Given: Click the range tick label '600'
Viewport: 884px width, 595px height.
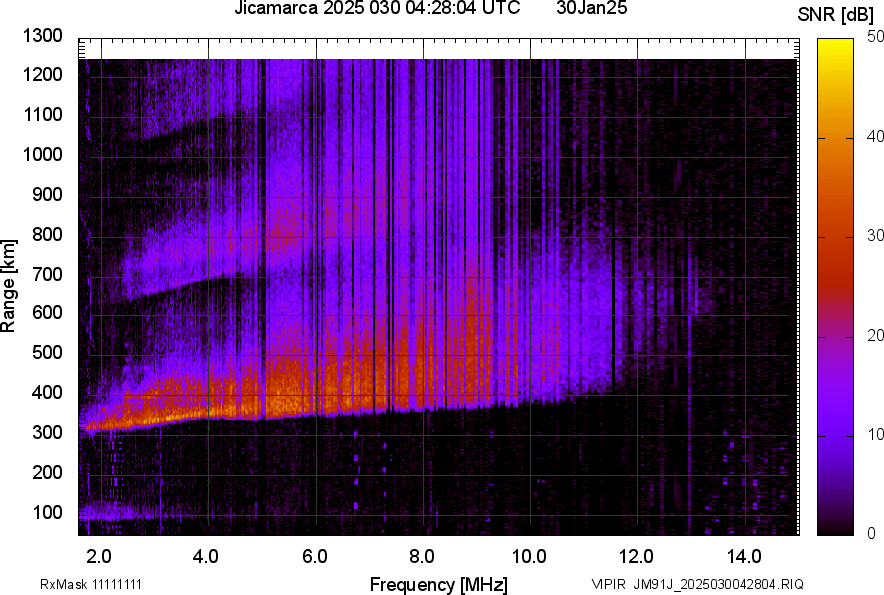Looking at the screenshot, I should [x=47, y=312].
